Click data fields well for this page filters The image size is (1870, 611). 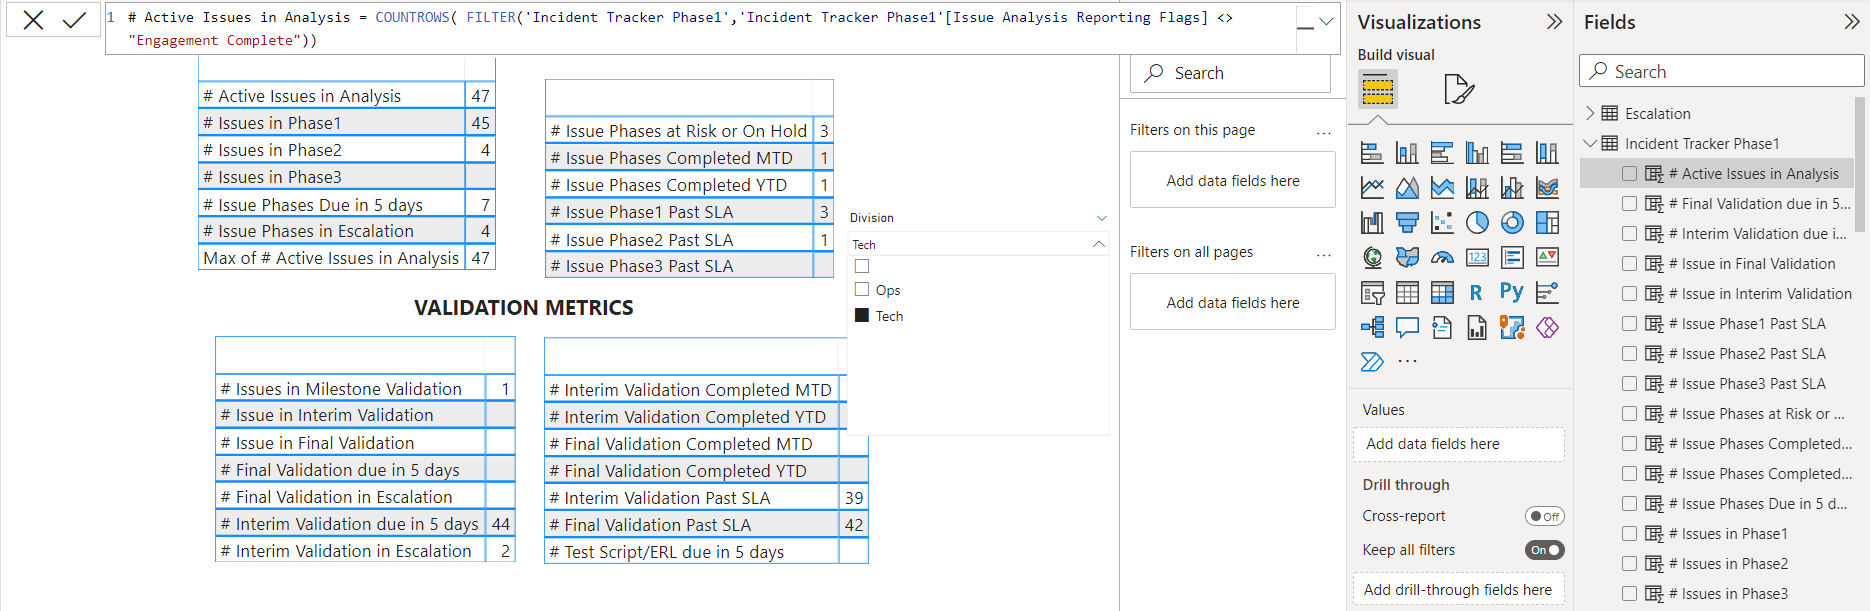[x=1233, y=180]
